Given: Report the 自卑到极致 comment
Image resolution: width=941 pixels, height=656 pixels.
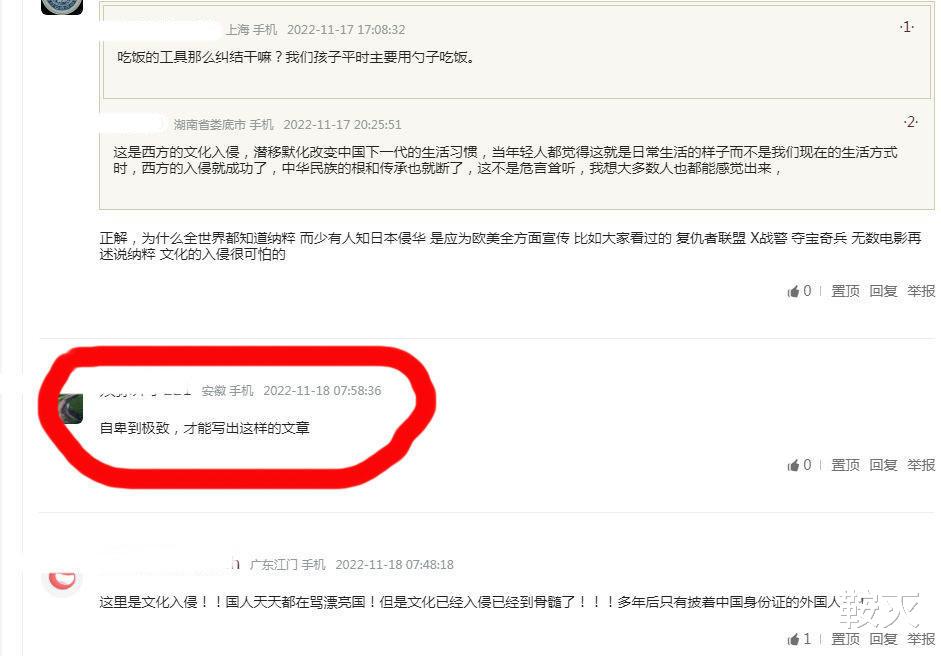Looking at the screenshot, I should pyautogui.click(x=921, y=465).
